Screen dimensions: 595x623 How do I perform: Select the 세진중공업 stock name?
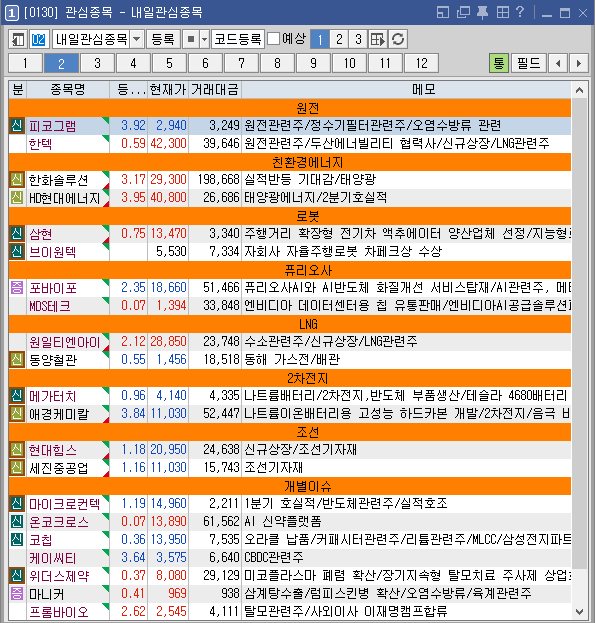coord(59,468)
